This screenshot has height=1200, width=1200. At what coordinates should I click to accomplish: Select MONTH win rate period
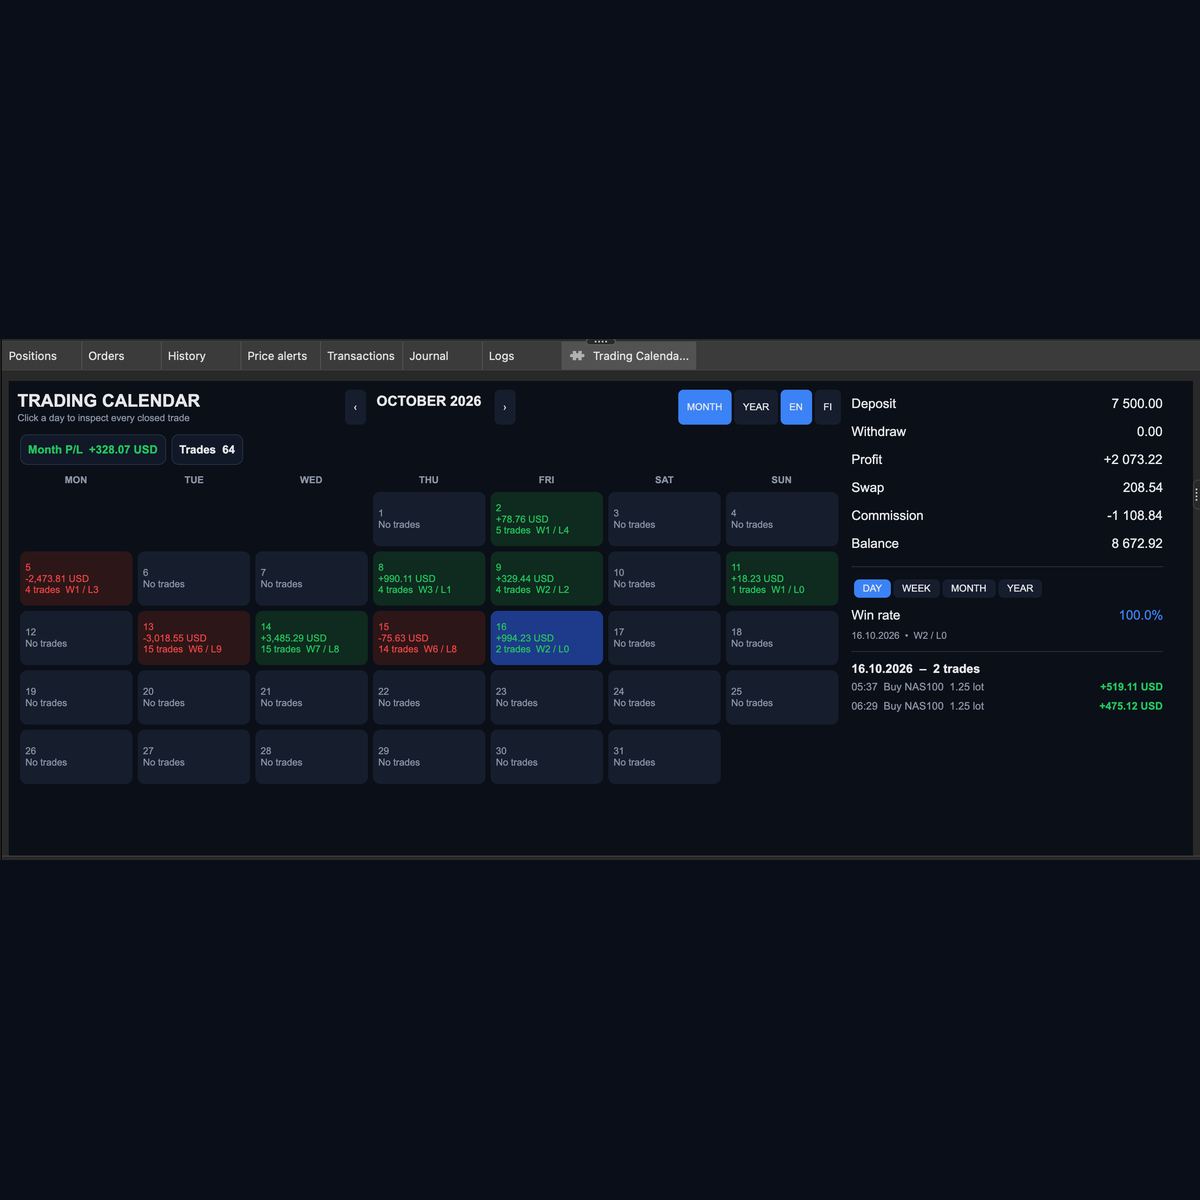(968, 588)
